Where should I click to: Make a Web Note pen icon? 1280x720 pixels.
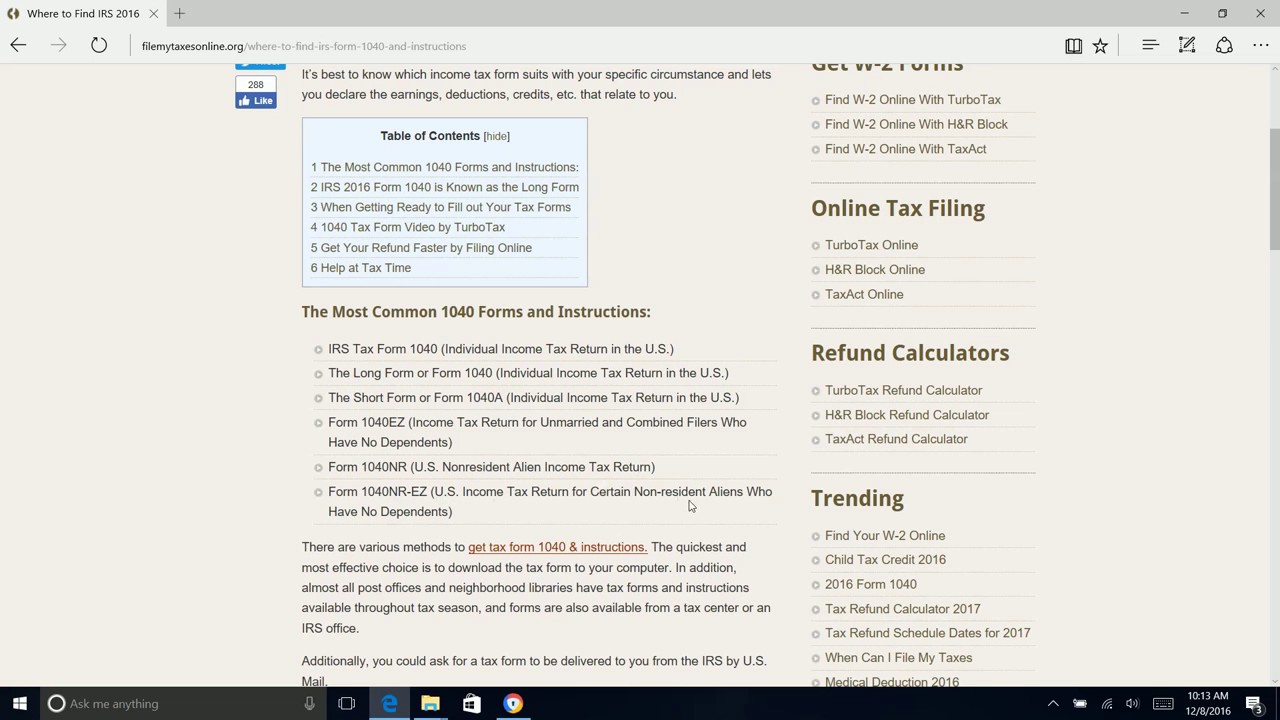tap(1187, 45)
